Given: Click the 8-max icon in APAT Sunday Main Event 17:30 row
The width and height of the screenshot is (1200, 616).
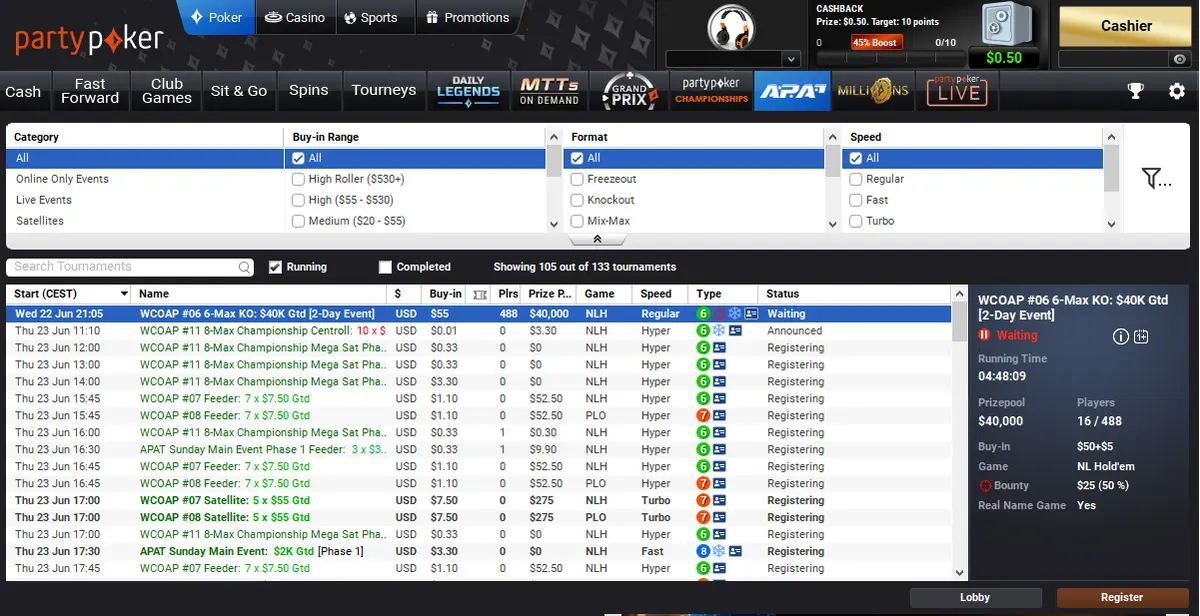Looking at the screenshot, I should (703, 551).
